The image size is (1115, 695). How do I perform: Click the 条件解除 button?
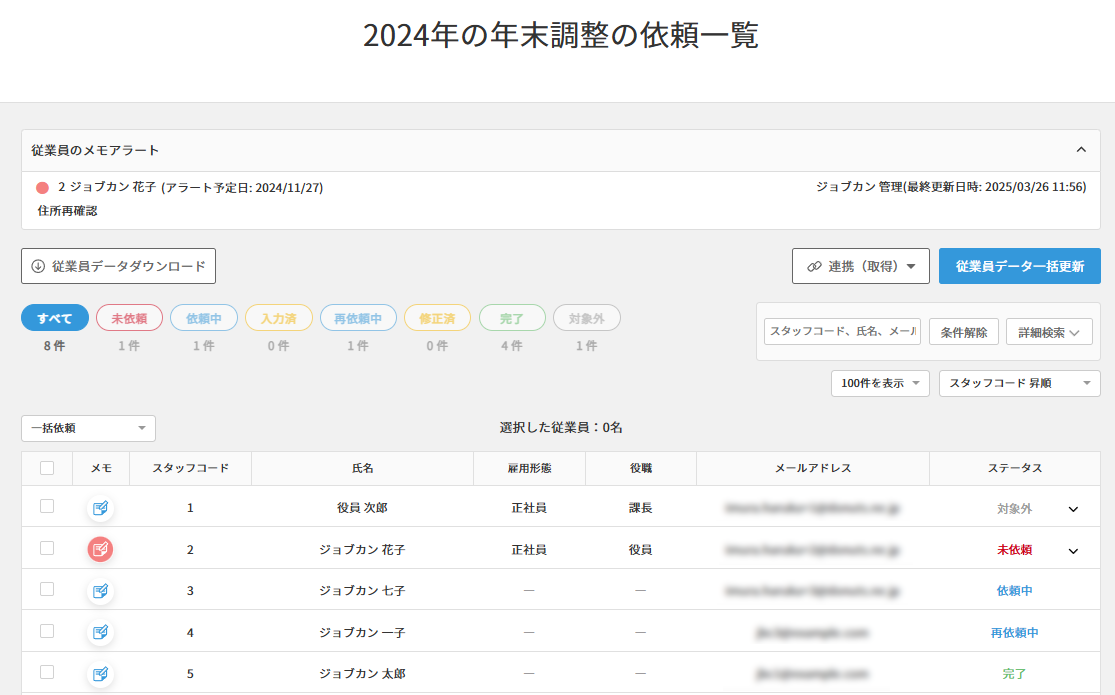click(964, 332)
